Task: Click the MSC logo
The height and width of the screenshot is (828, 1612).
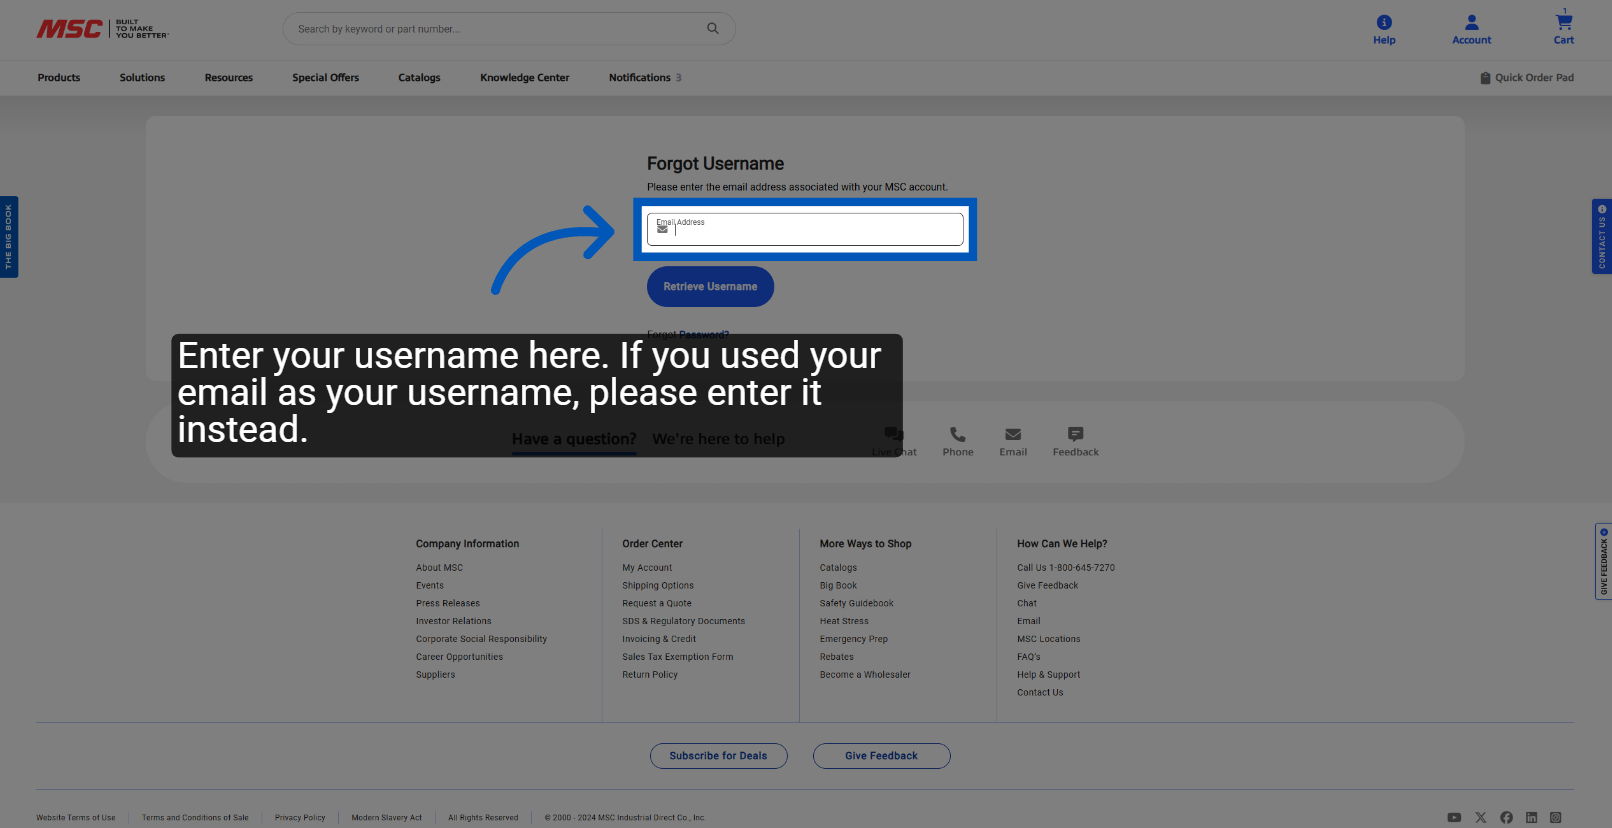Action: (103, 29)
